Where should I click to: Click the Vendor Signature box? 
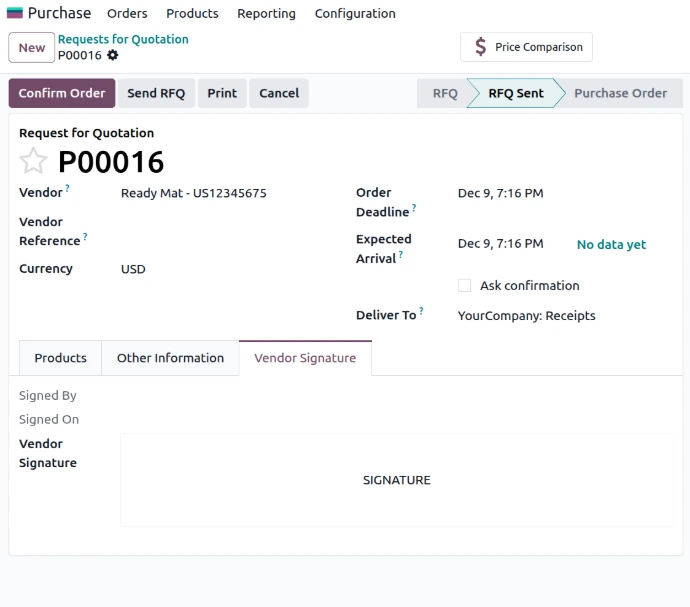coord(396,480)
